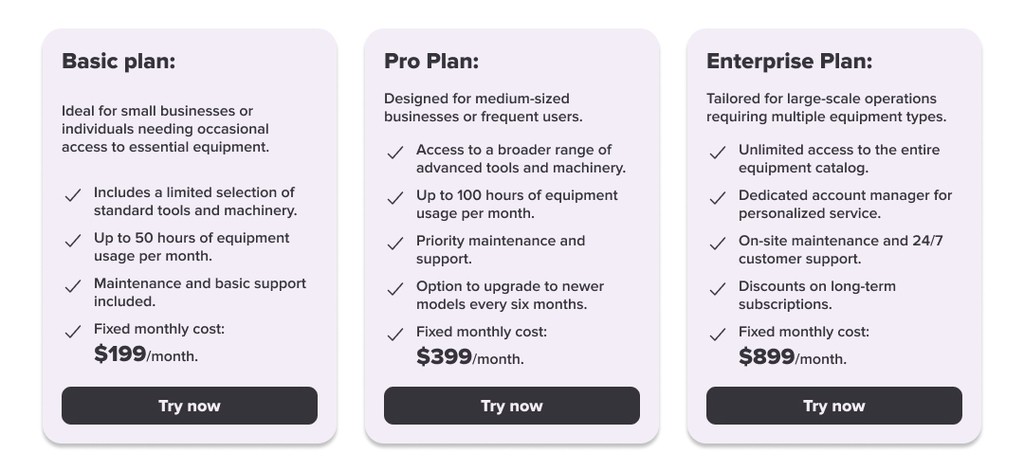Click checkmark next to long-term subscription discounts
The width and height of the screenshot is (1024, 471).
(717, 289)
